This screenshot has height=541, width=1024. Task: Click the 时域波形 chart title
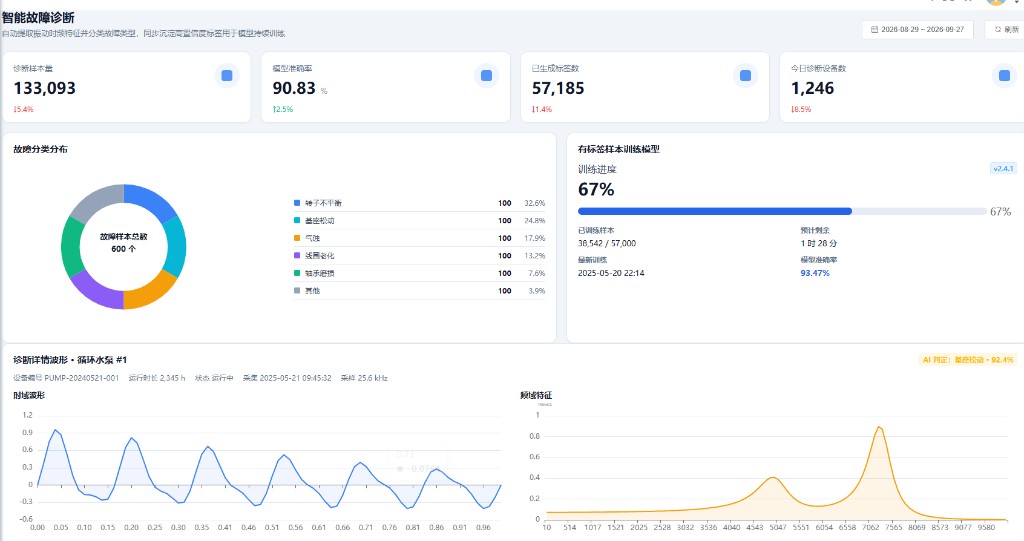(x=29, y=395)
